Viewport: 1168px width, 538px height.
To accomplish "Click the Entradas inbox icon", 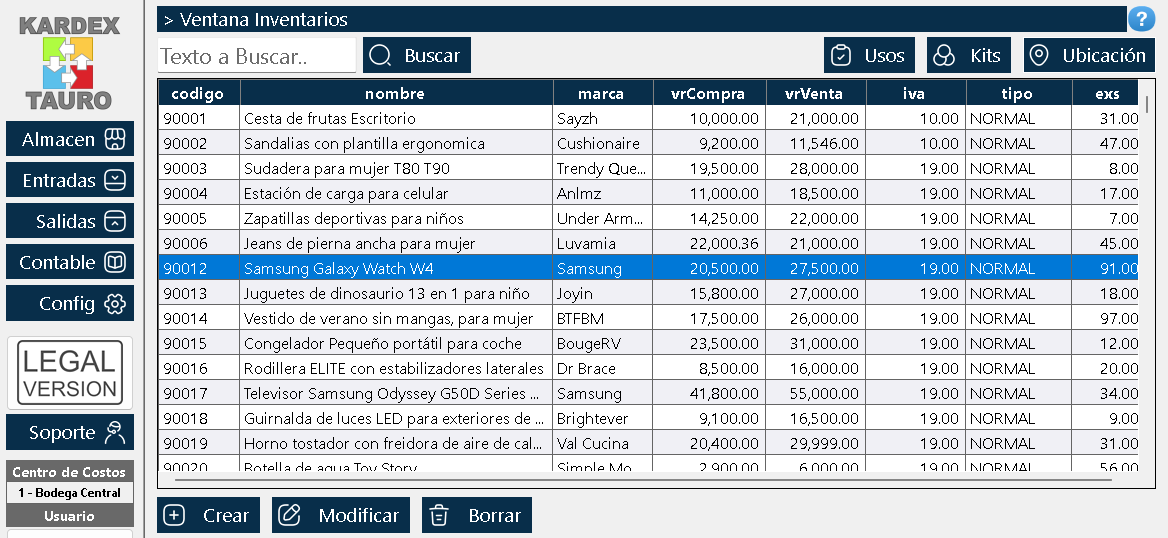I will 115,180.
